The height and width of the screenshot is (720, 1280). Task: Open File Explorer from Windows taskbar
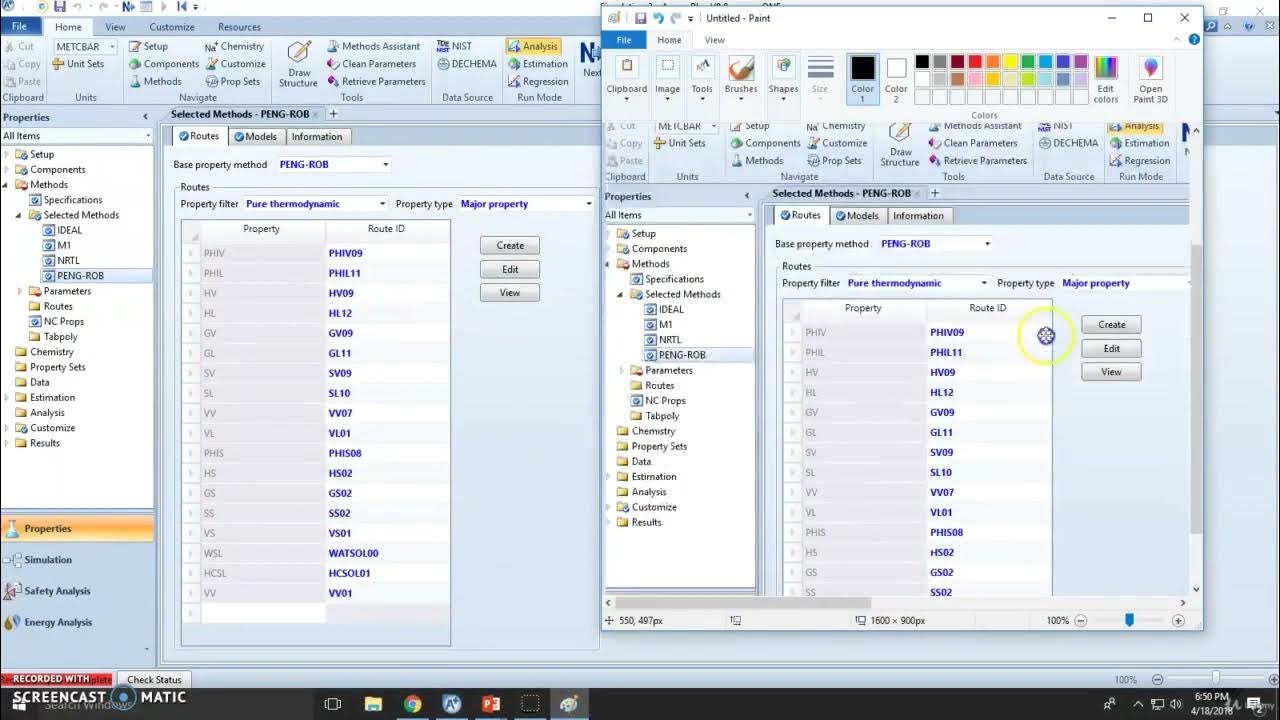click(373, 704)
